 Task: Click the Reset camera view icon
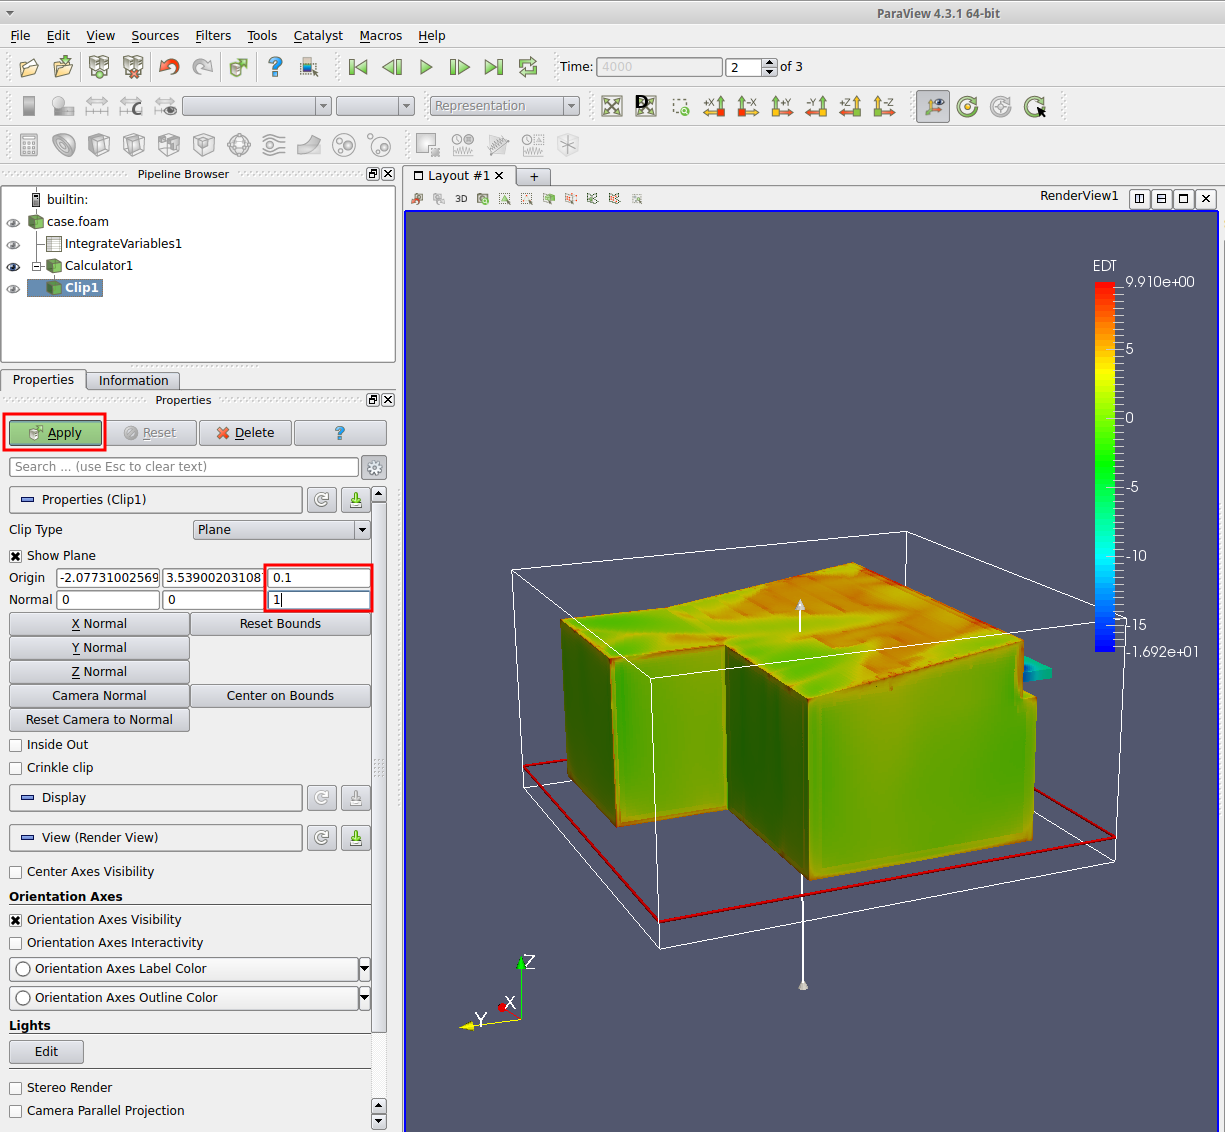[612, 106]
